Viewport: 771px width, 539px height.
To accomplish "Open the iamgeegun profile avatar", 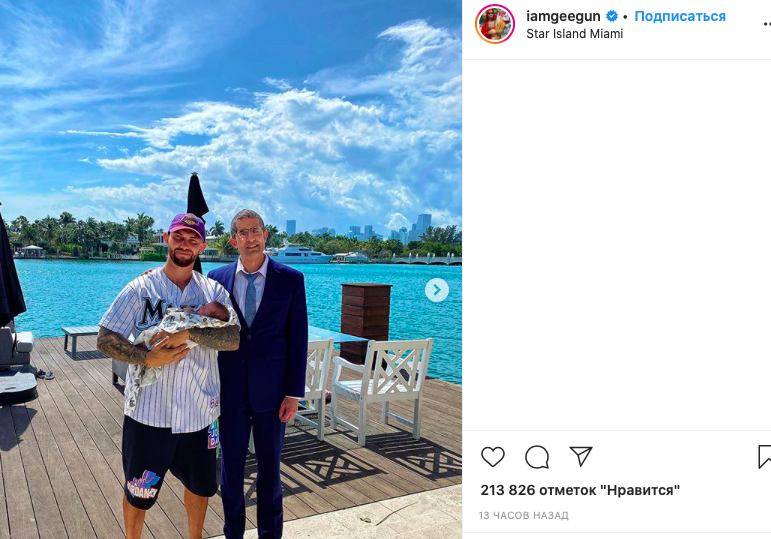I will pyautogui.click(x=495, y=24).
